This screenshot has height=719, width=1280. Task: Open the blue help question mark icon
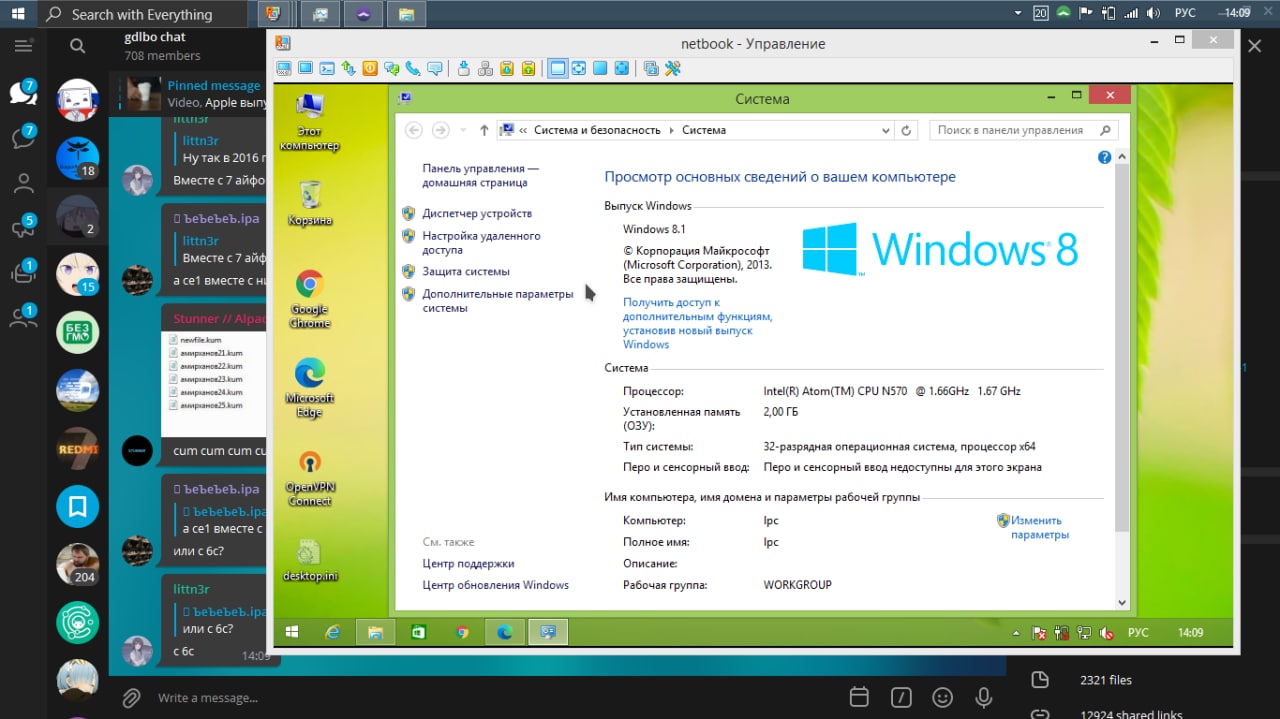tap(1105, 158)
